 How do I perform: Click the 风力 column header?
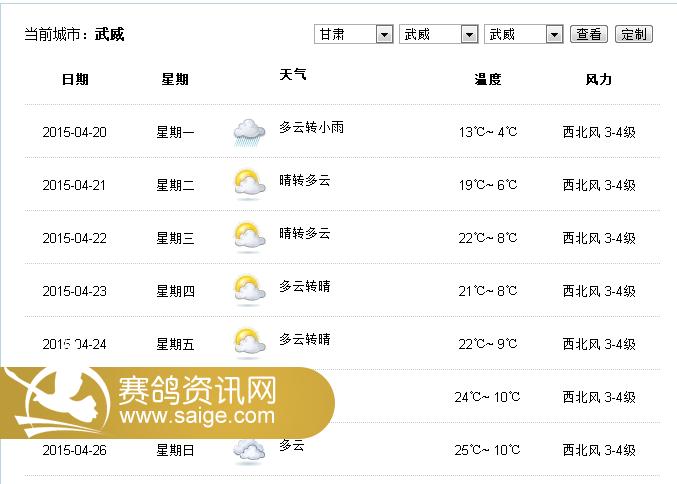(x=599, y=79)
